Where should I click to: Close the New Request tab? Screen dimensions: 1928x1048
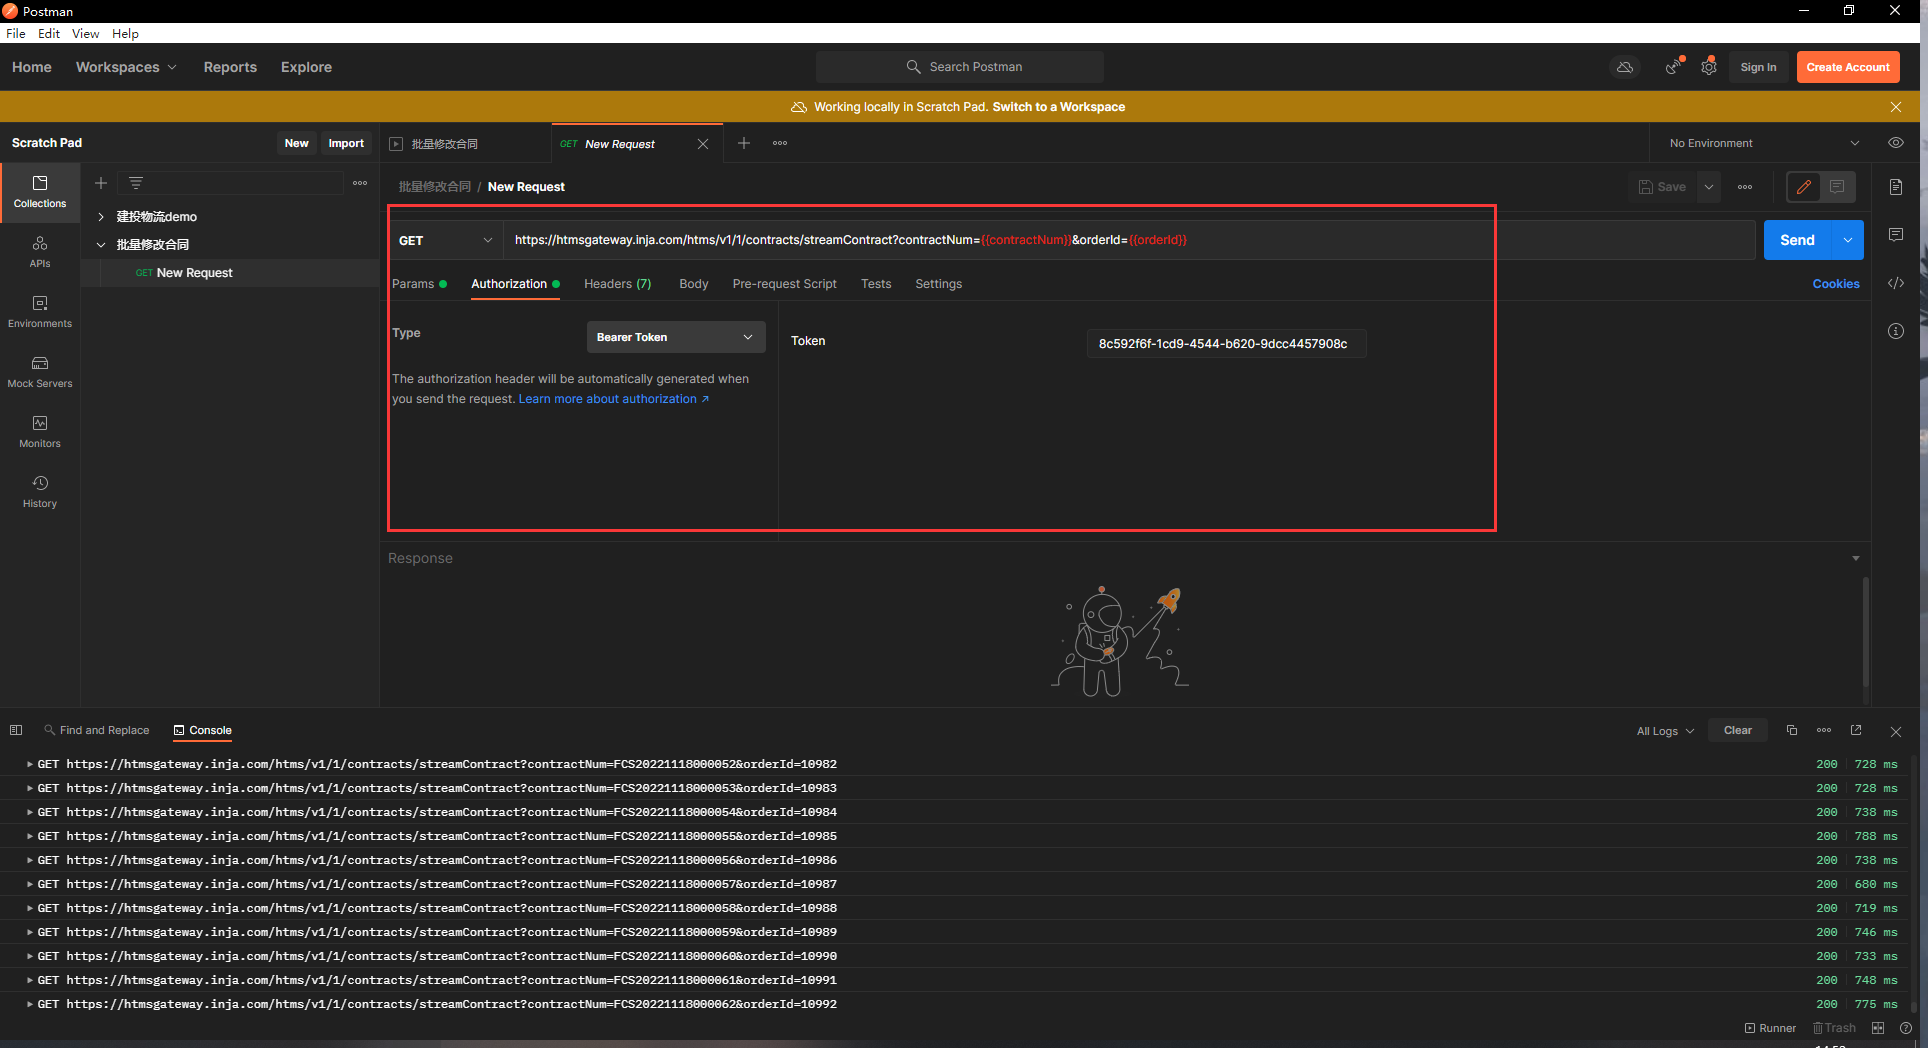[x=703, y=144]
